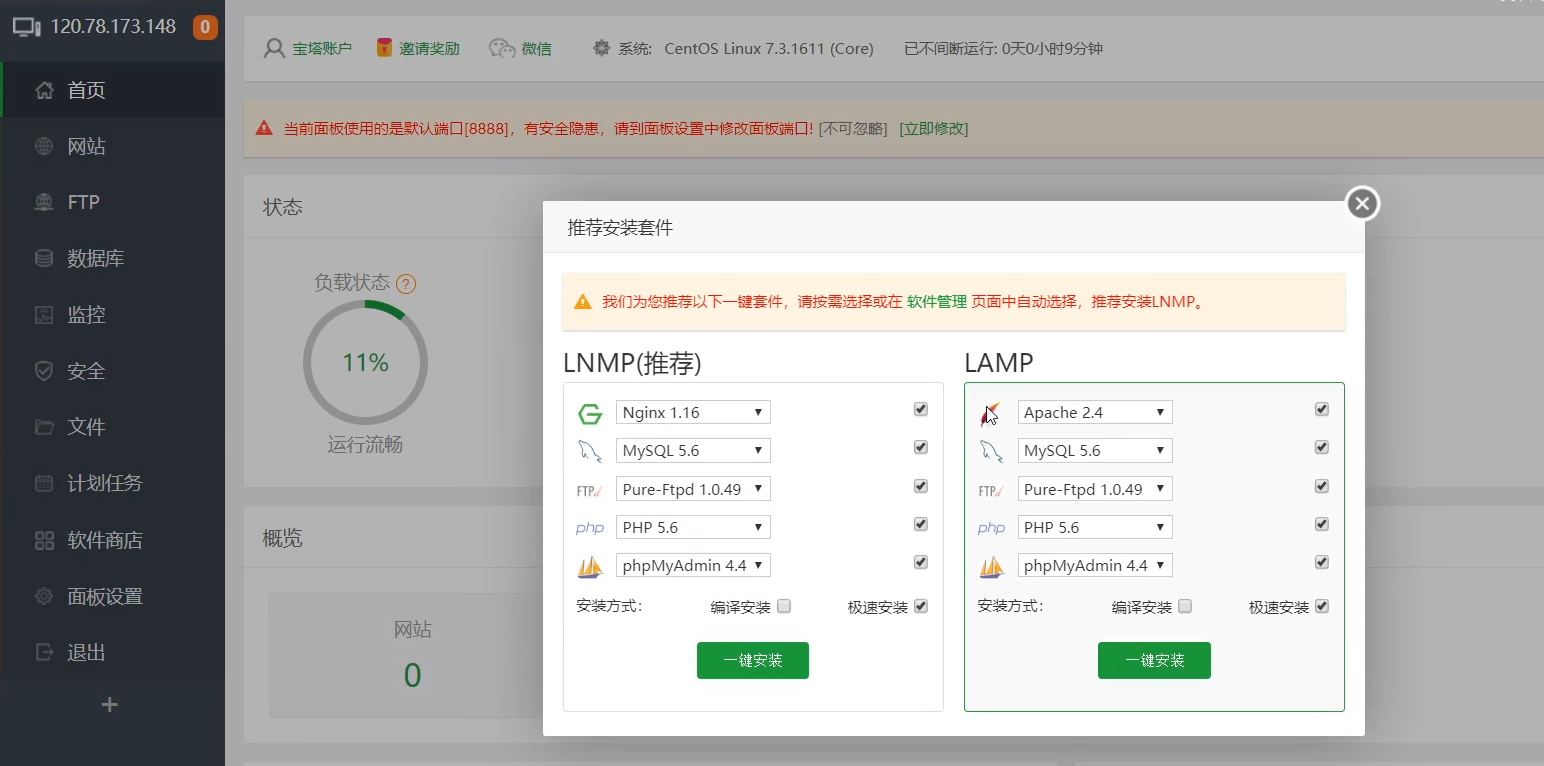Open MySQL 5.6 dropdown in LNMP
Viewport: 1544px width, 766px height.
pyautogui.click(x=693, y=450)
